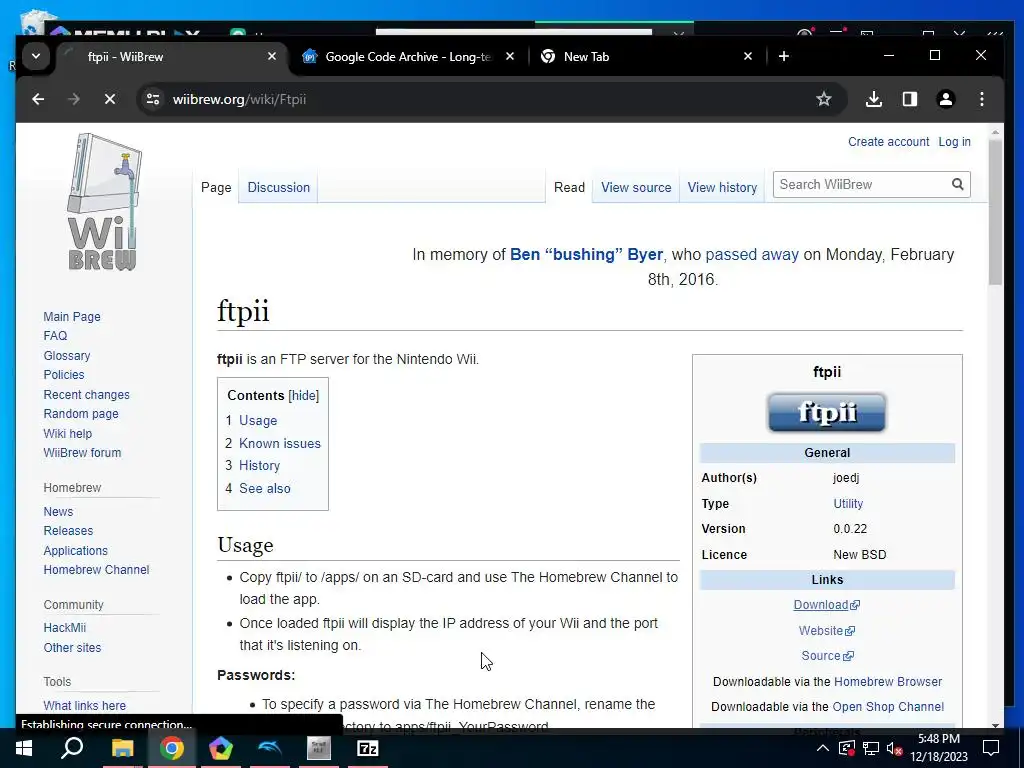
Task: Open the 7-Zip taskbar icon
Action: [368, 748]
